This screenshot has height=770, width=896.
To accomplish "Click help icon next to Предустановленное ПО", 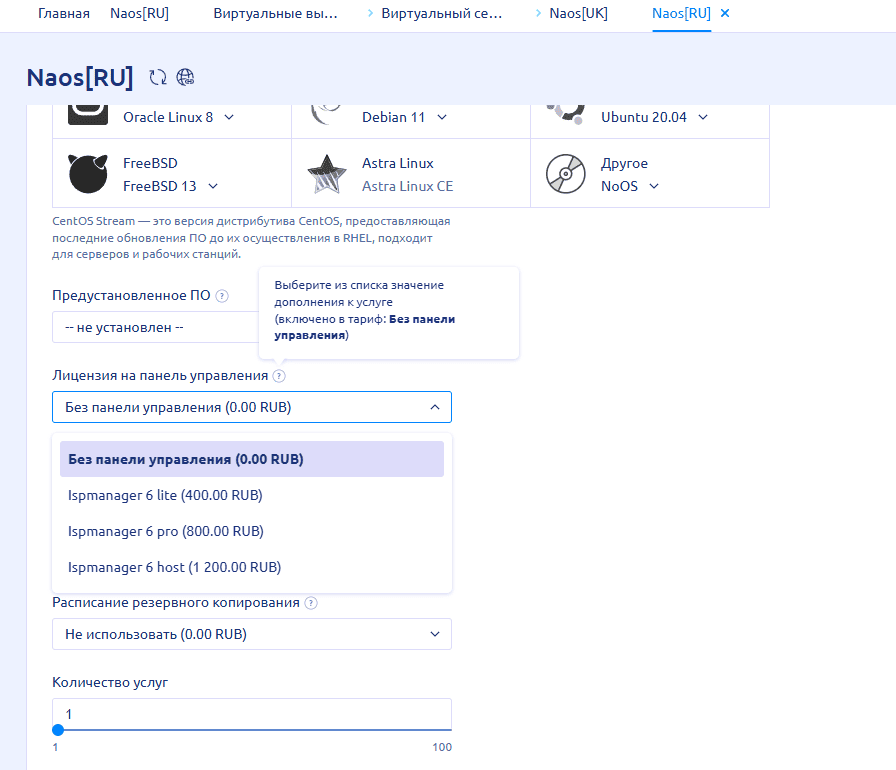I will tap(222, 296).
